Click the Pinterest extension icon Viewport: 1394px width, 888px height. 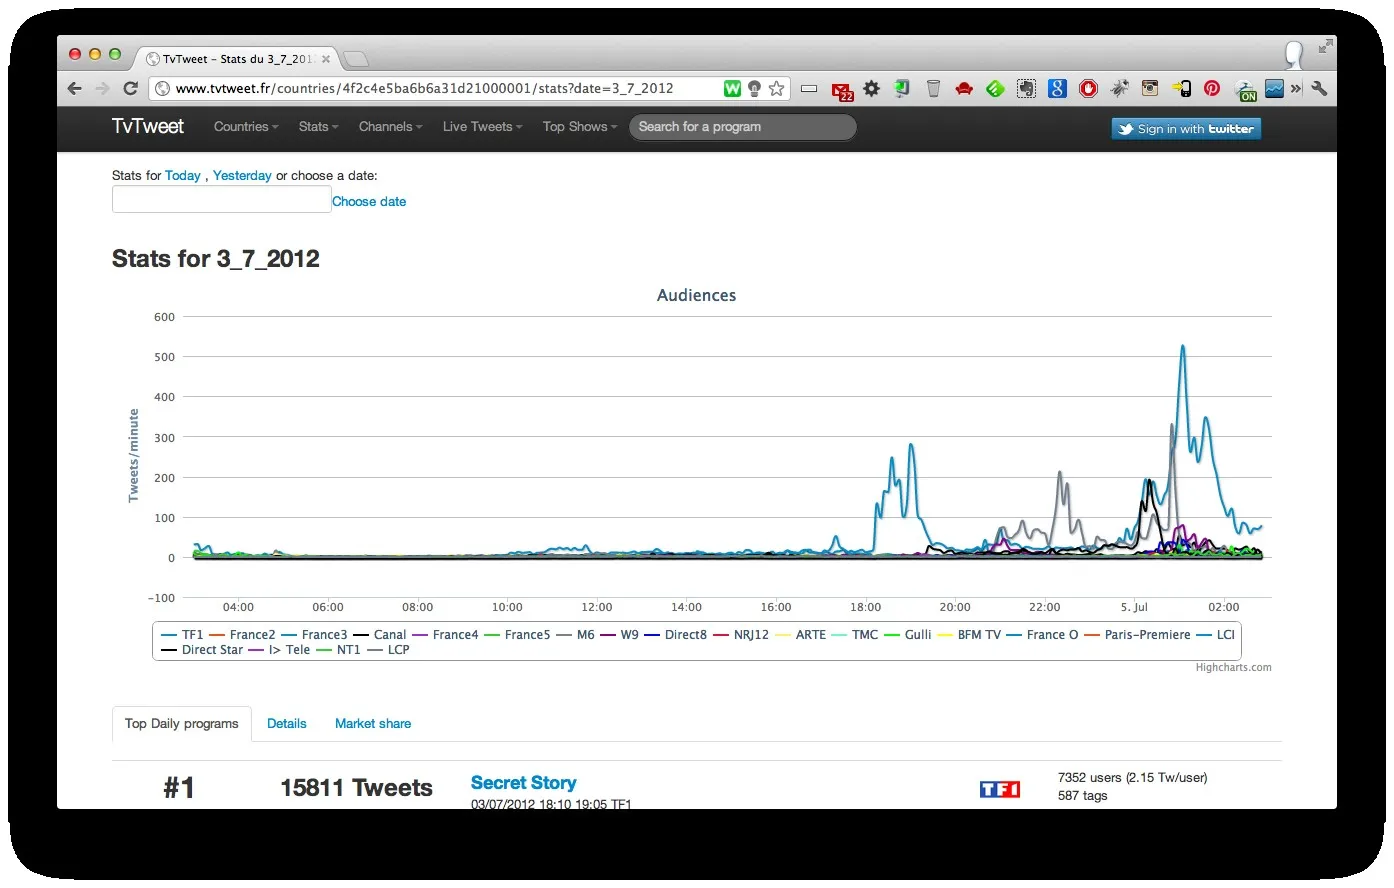[1212, 89]
